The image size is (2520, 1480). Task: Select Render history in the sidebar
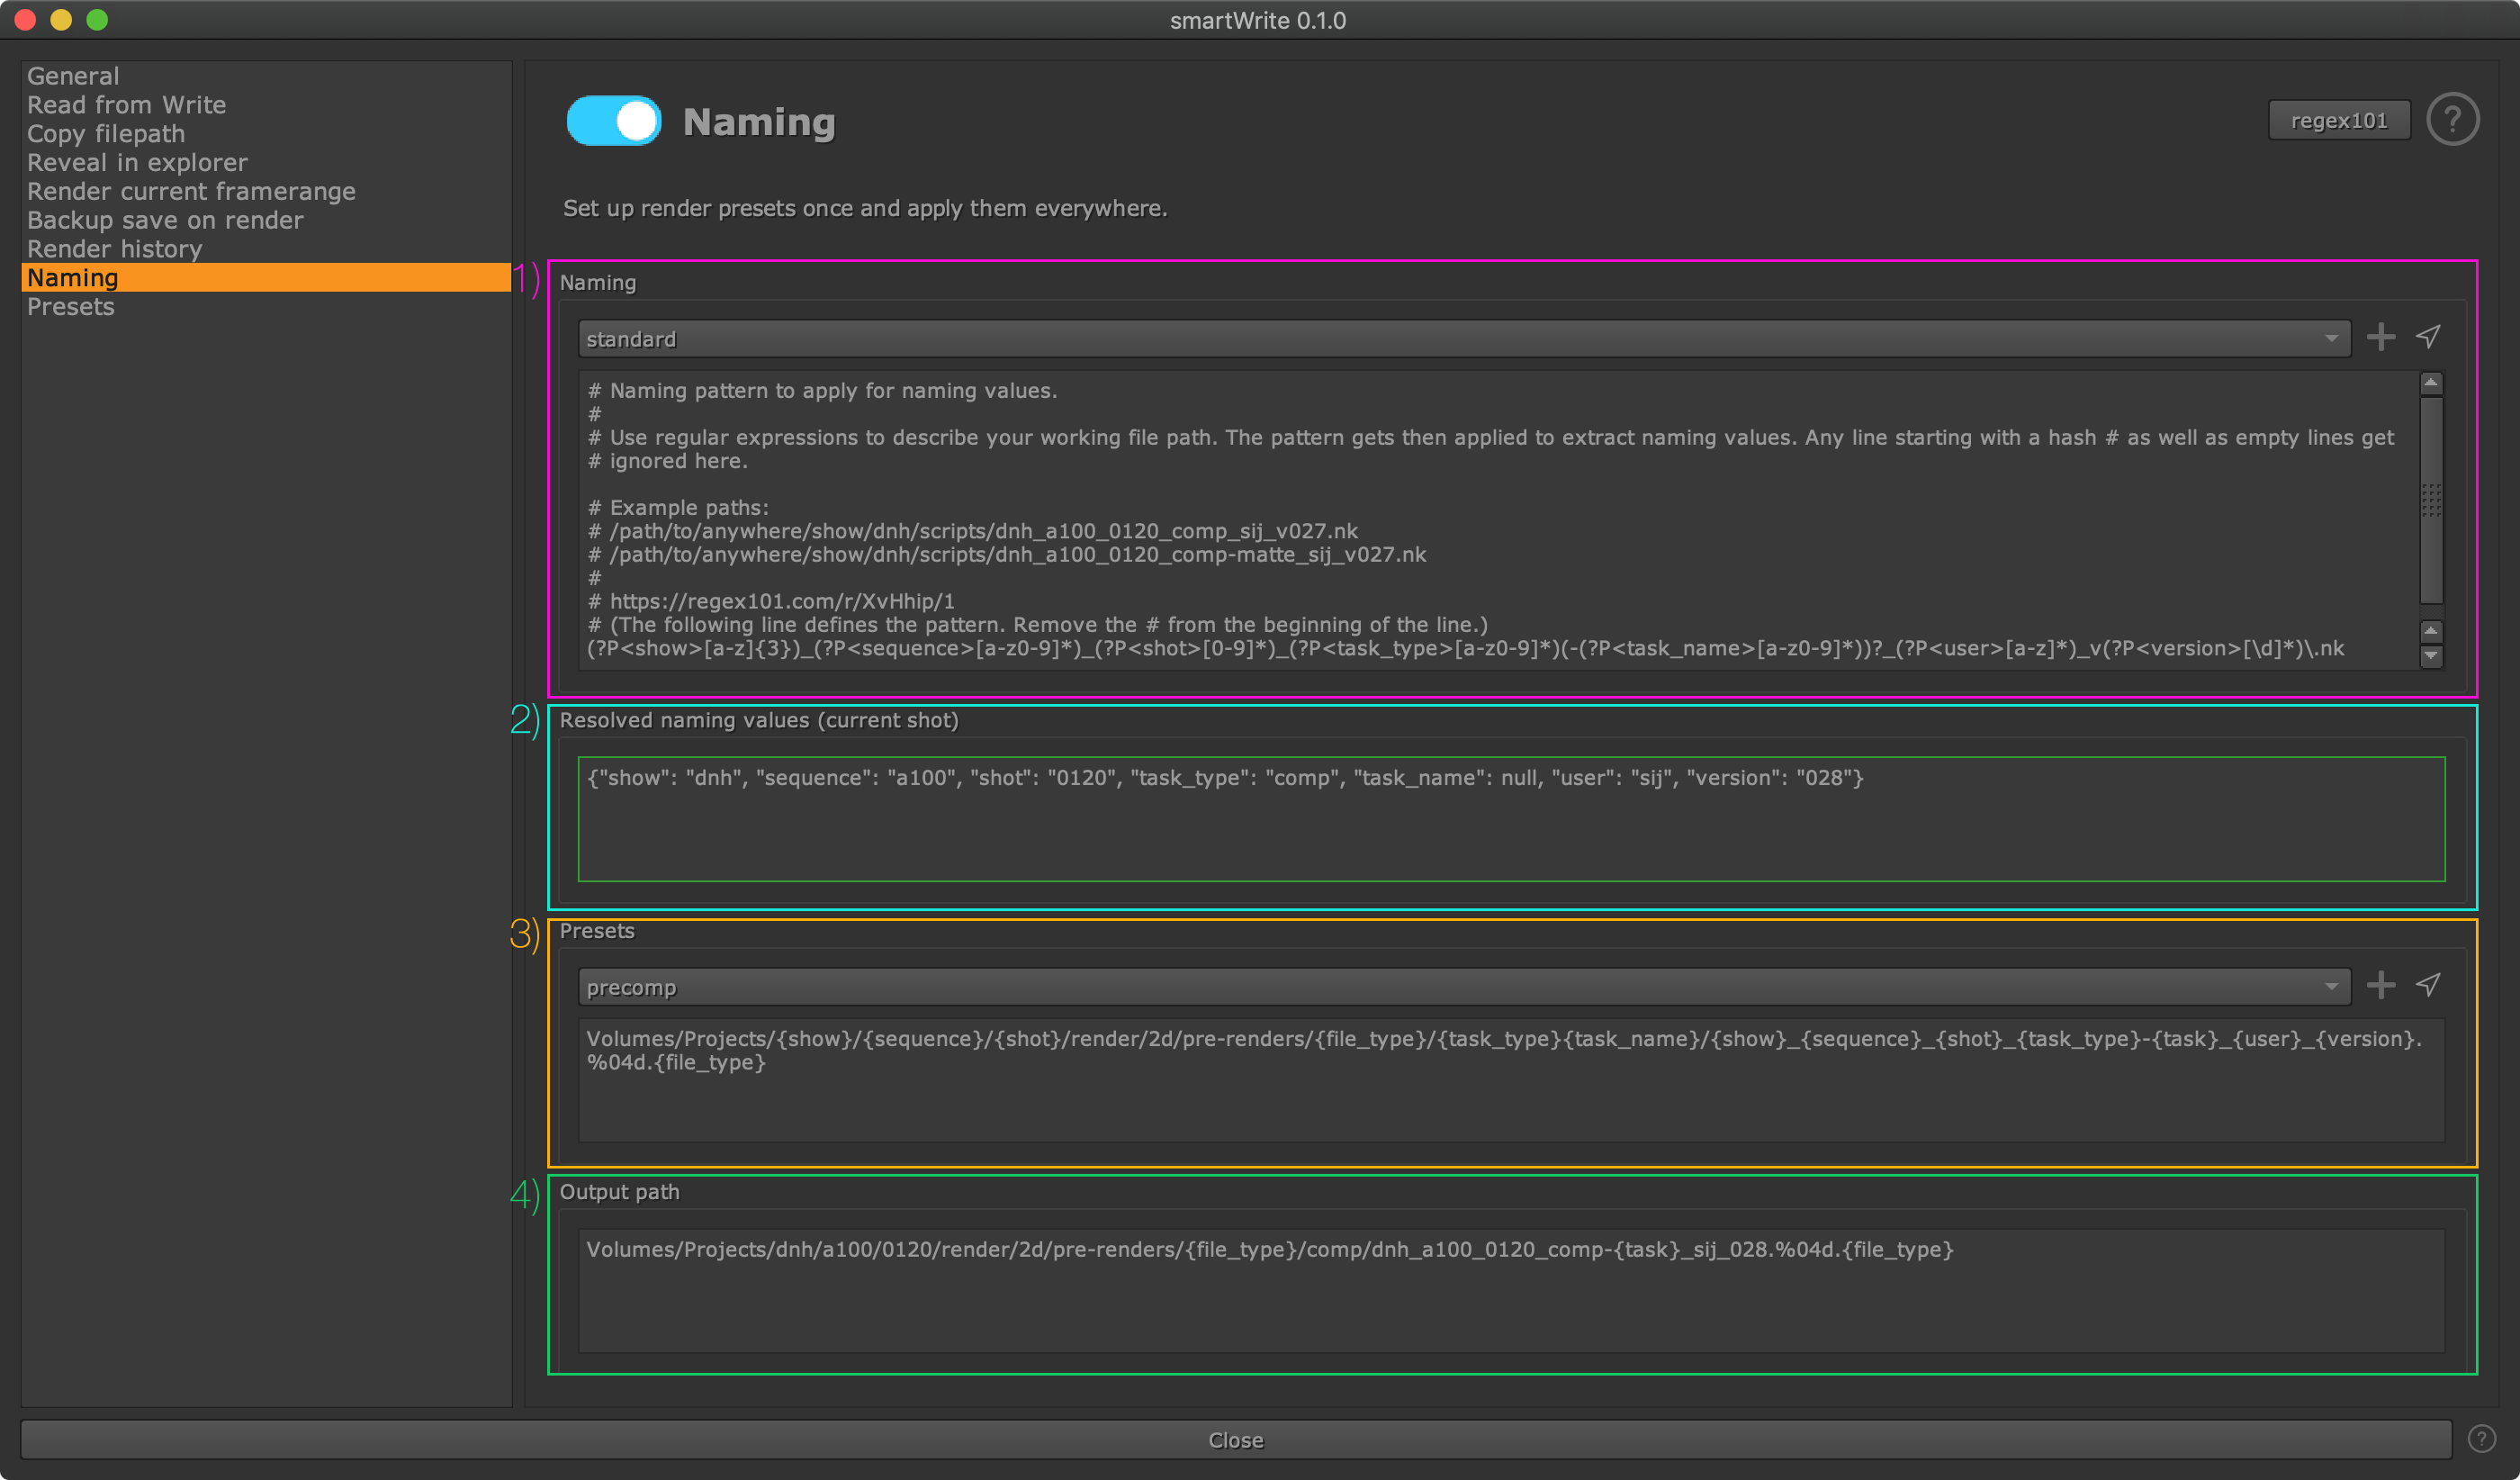pyautogui.click(x=115, y=249)
